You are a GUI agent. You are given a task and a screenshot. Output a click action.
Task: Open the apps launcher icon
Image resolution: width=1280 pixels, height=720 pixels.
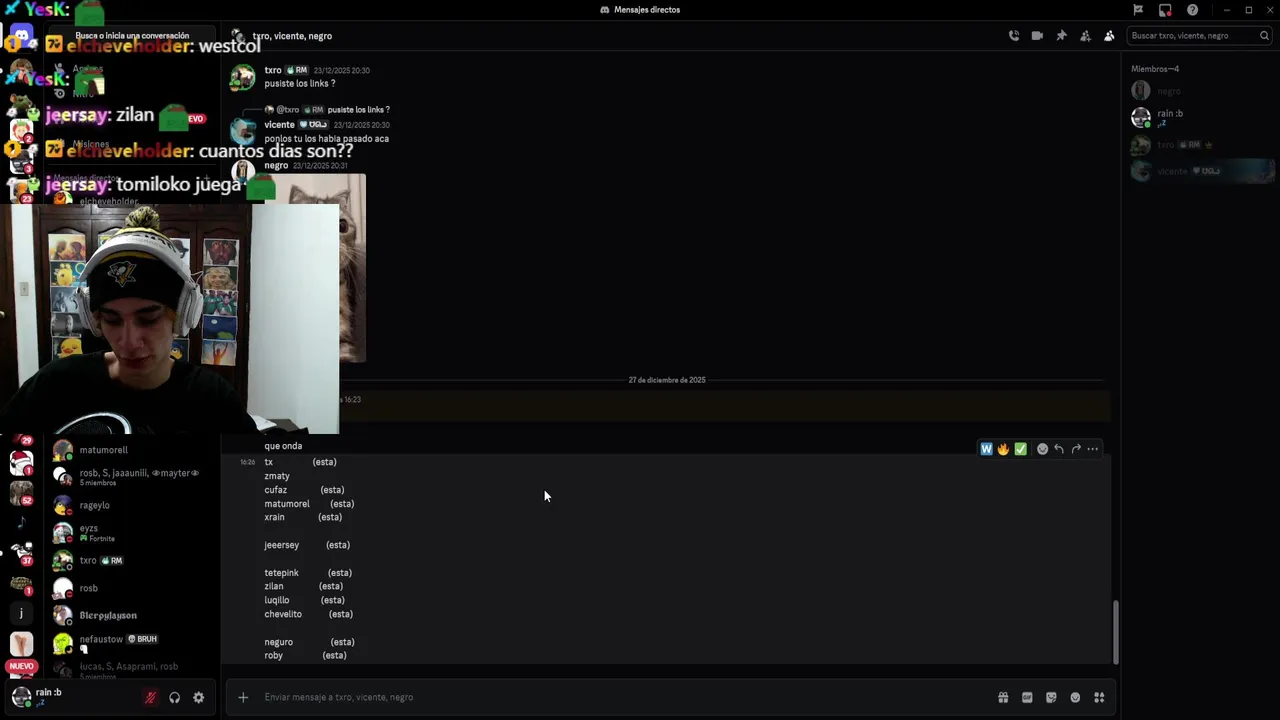1099,698
